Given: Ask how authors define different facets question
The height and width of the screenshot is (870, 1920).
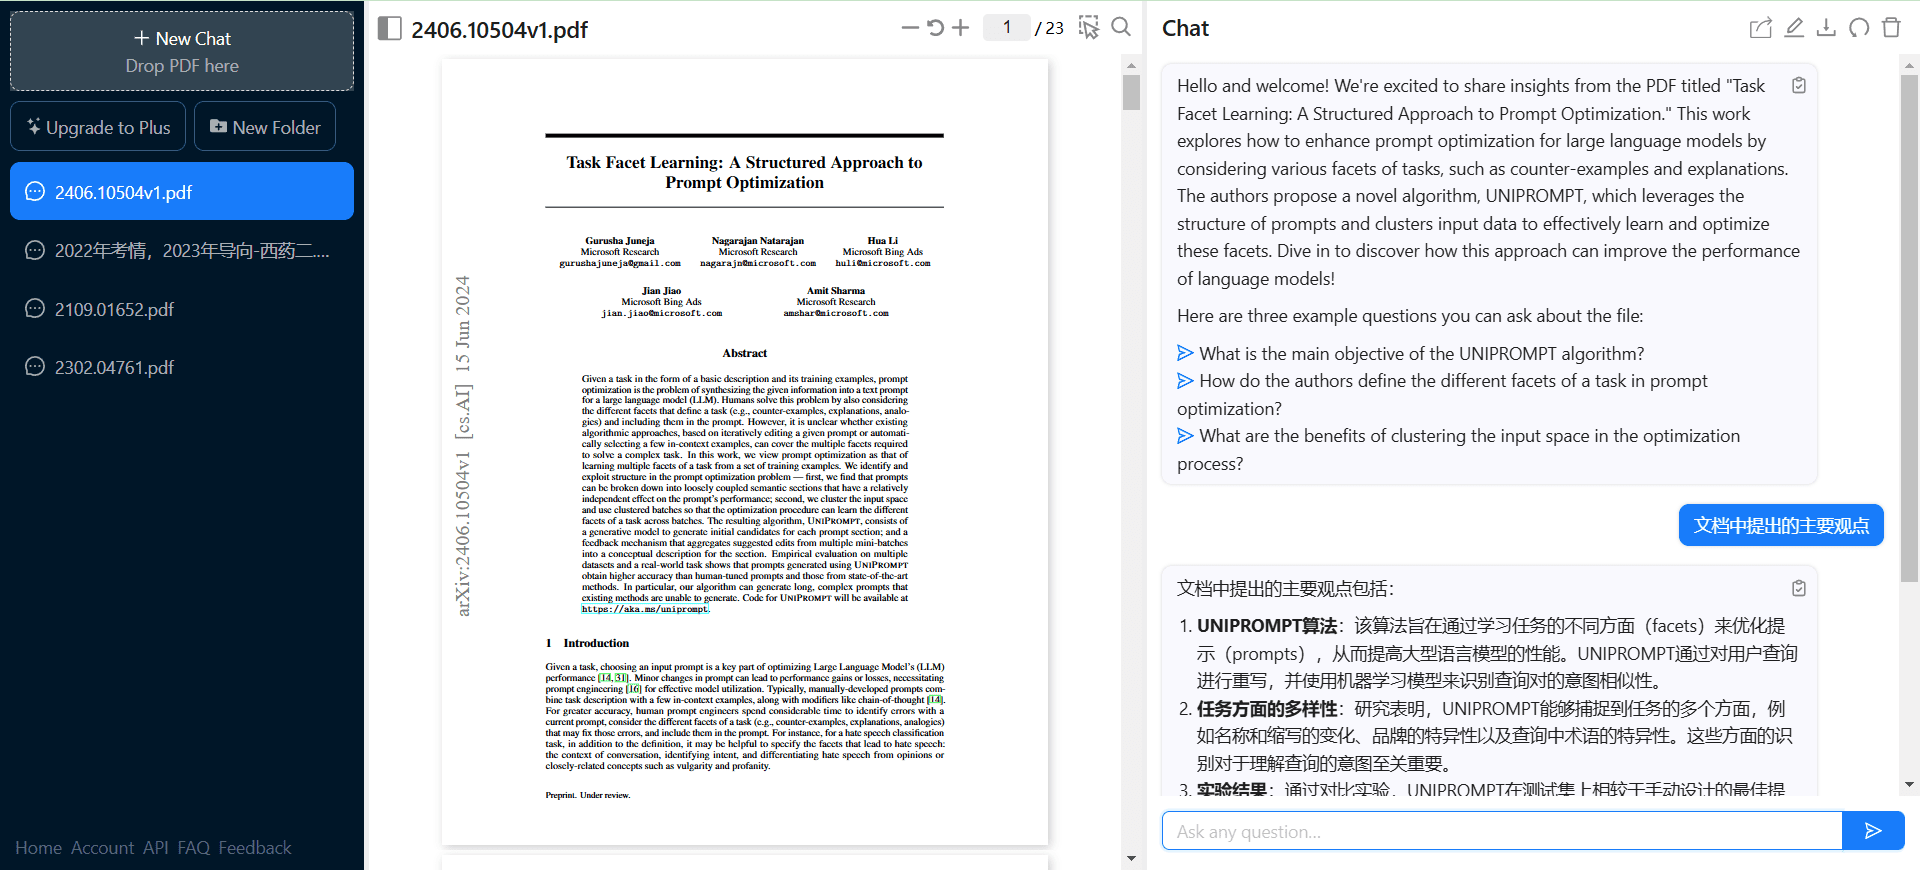Looking at the screenshot, I should click(x=1442, y=394).
